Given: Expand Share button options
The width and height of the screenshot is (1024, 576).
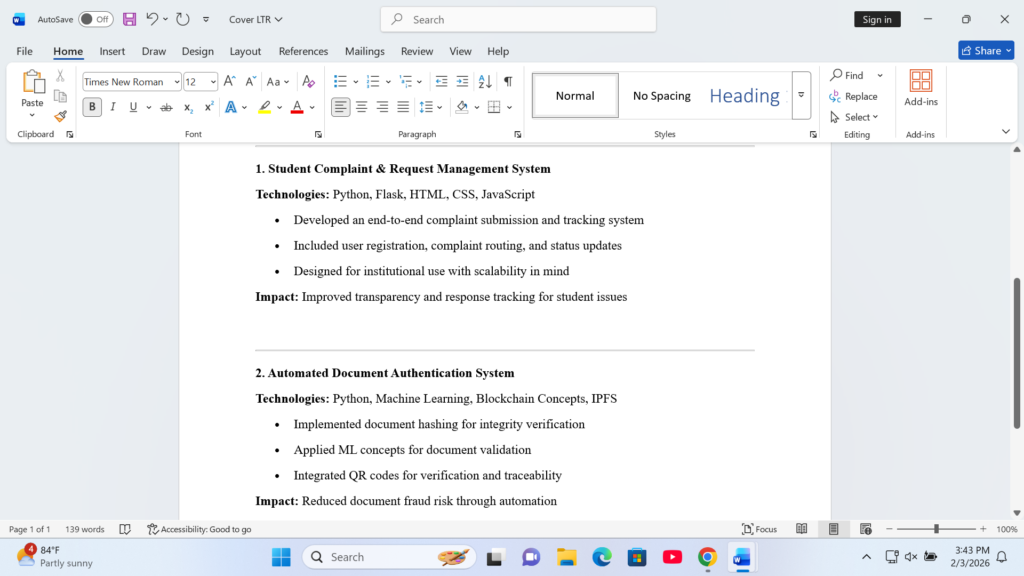Looking at the screenshot, I should (x=1008, y=50).
